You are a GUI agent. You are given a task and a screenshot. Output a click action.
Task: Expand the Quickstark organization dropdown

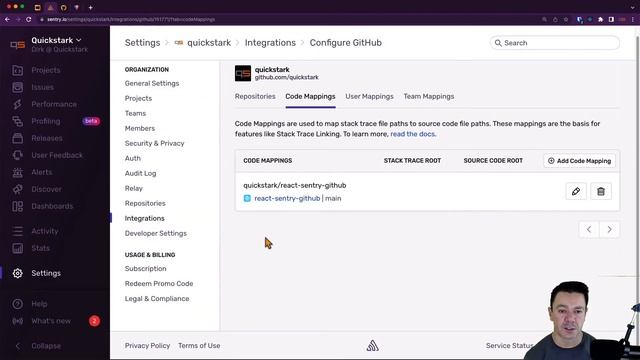[56, 40]
